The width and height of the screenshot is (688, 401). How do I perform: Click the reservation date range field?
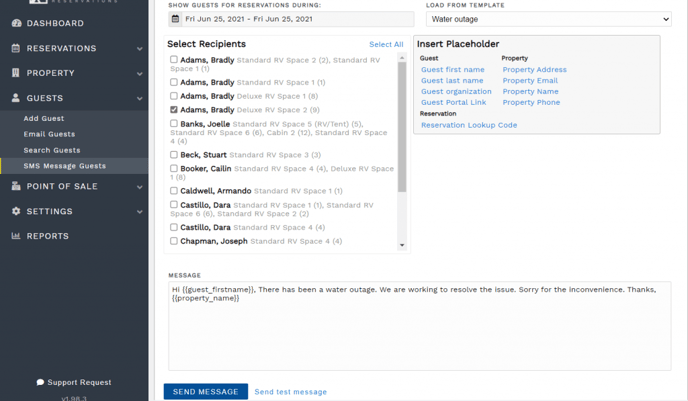tap(291, 19)
